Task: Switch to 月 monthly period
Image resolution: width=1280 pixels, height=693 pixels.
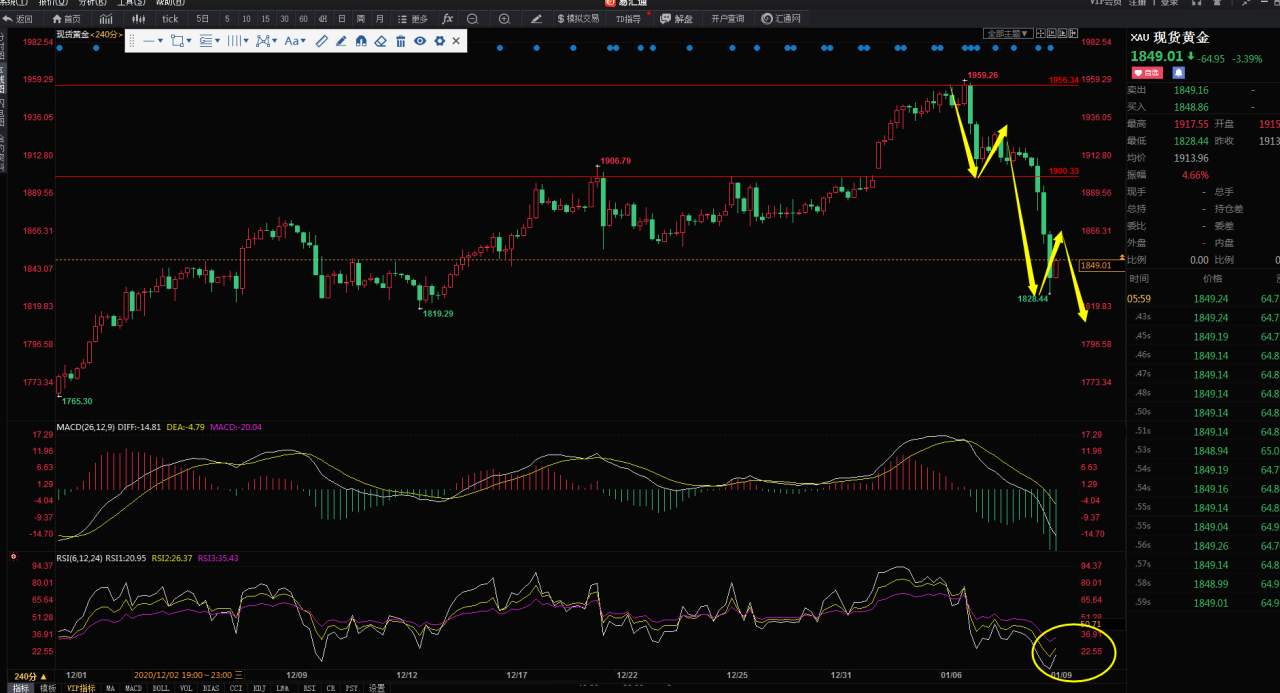Action: tap(380, 19)
